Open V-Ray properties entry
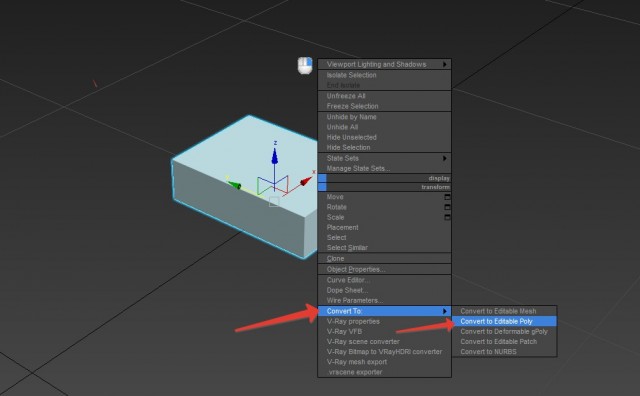The height and width of the screenshot is (396, 640). click(384, 321)
